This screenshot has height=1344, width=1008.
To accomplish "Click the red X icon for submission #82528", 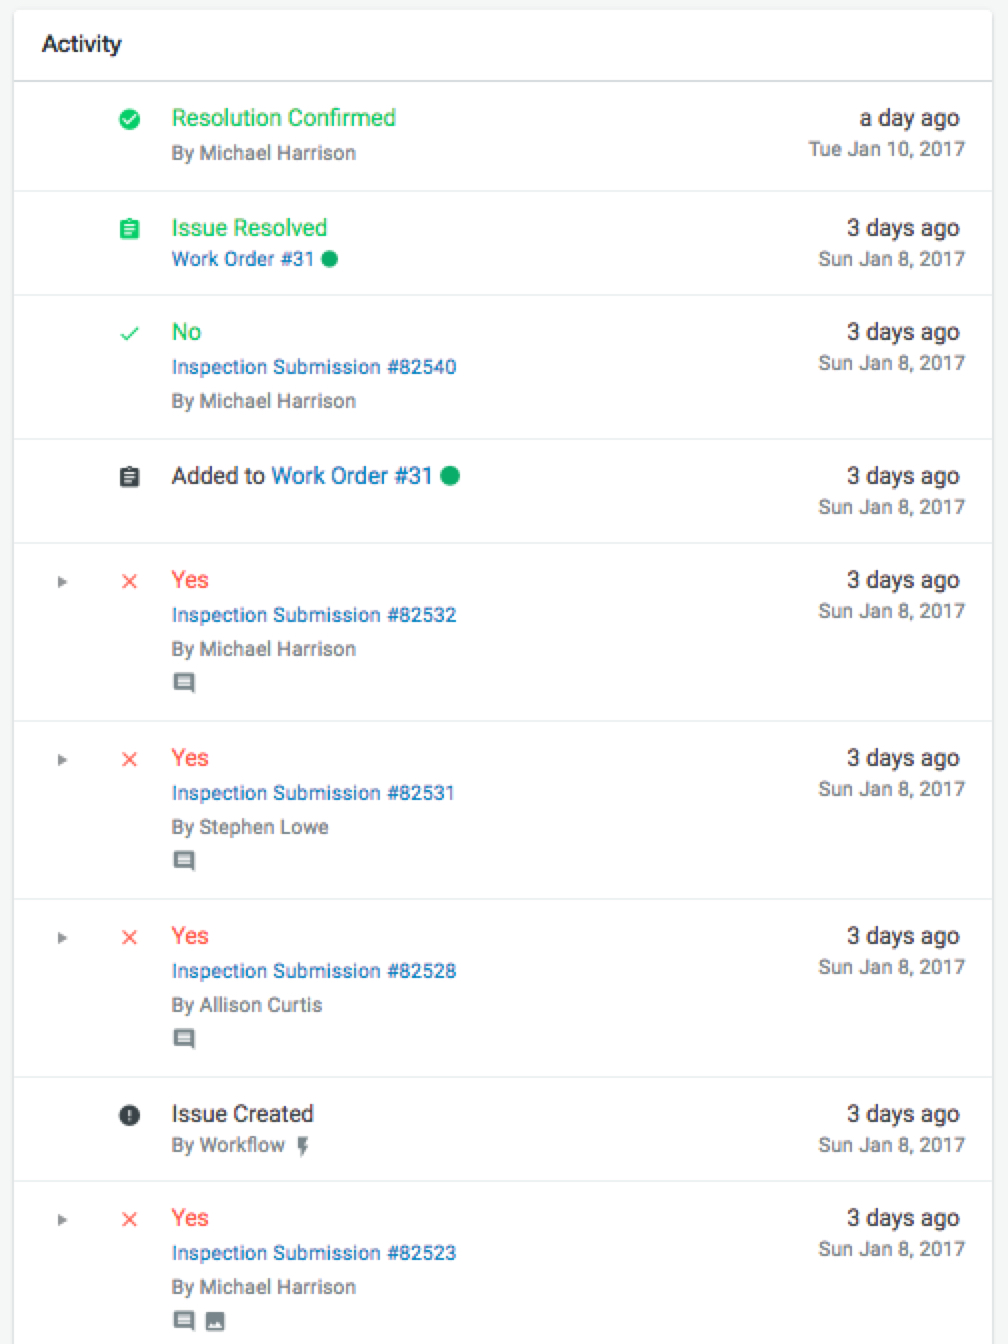I will 129,938.
